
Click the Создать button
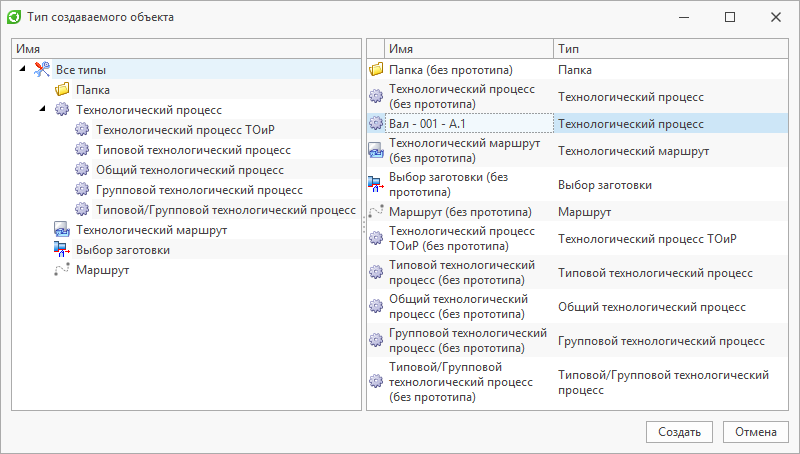click(x=679, y=432)
